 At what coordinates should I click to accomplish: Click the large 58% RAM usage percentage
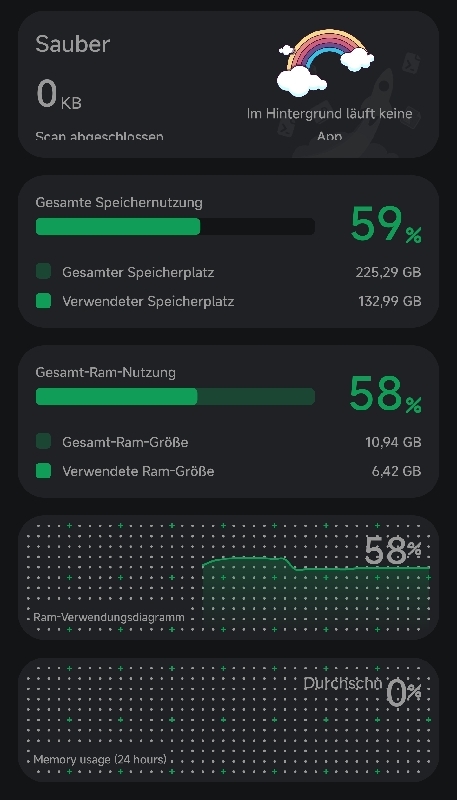pyautogui.click(x=386, y=394)
